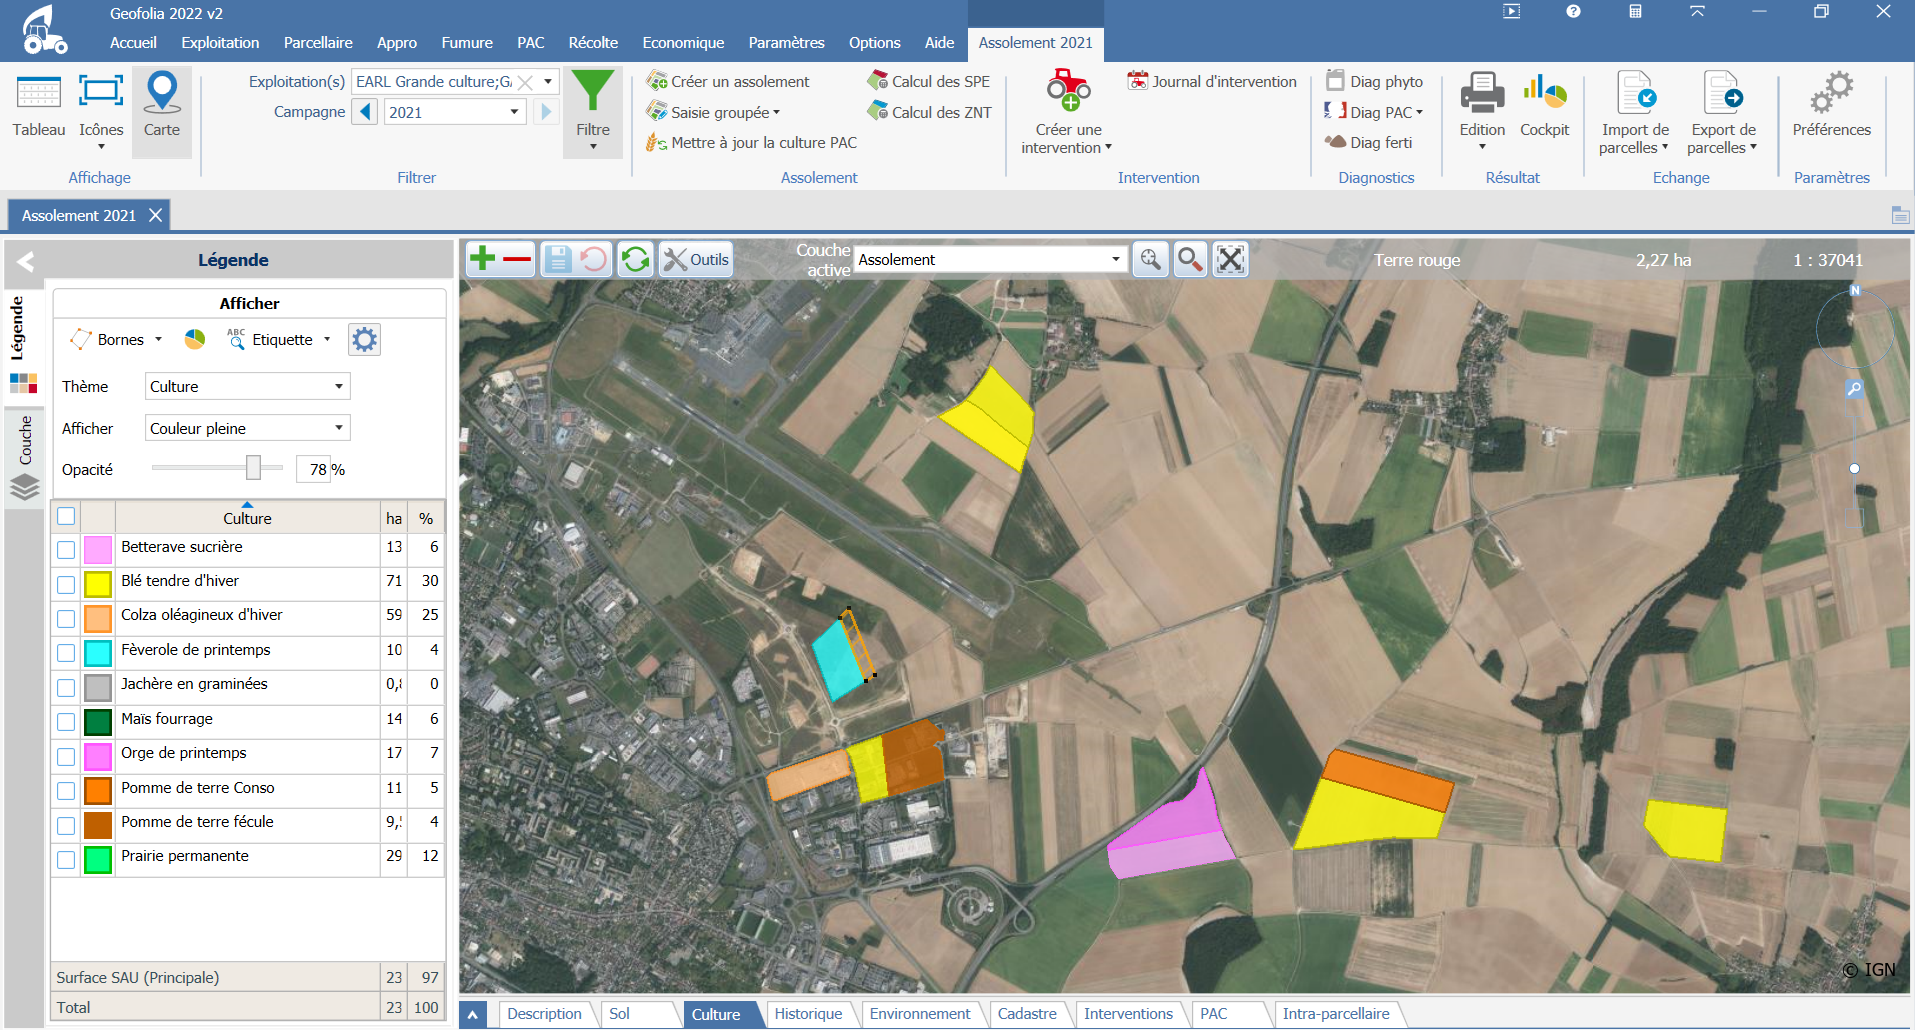Click the save icon in the map toolbar
This screenshot has width=1915, height=1030.
(557, 259)
